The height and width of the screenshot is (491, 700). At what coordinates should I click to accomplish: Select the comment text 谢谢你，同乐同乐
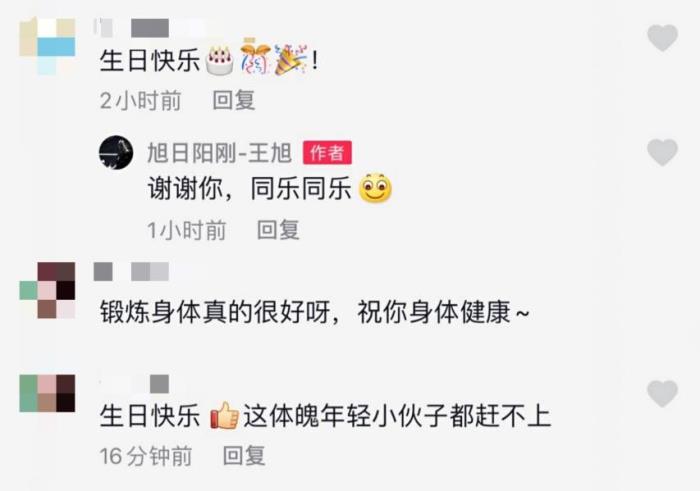(250, 188)
